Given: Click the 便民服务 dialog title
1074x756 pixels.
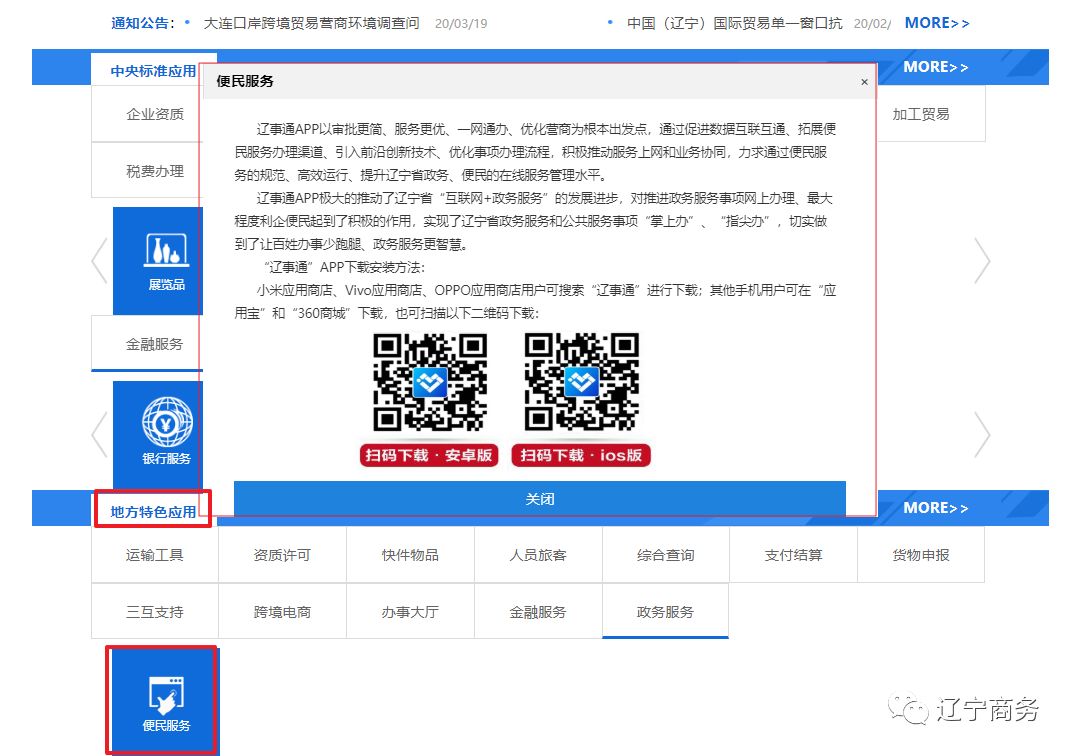Looking at the screenshot, I should point(245,81).
